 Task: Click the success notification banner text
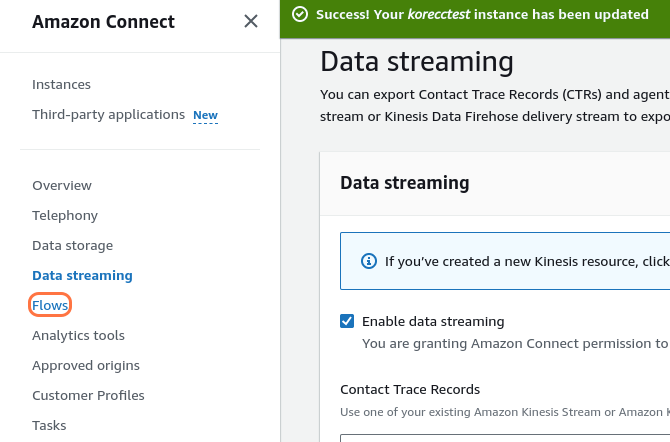(x=482, y=15)
